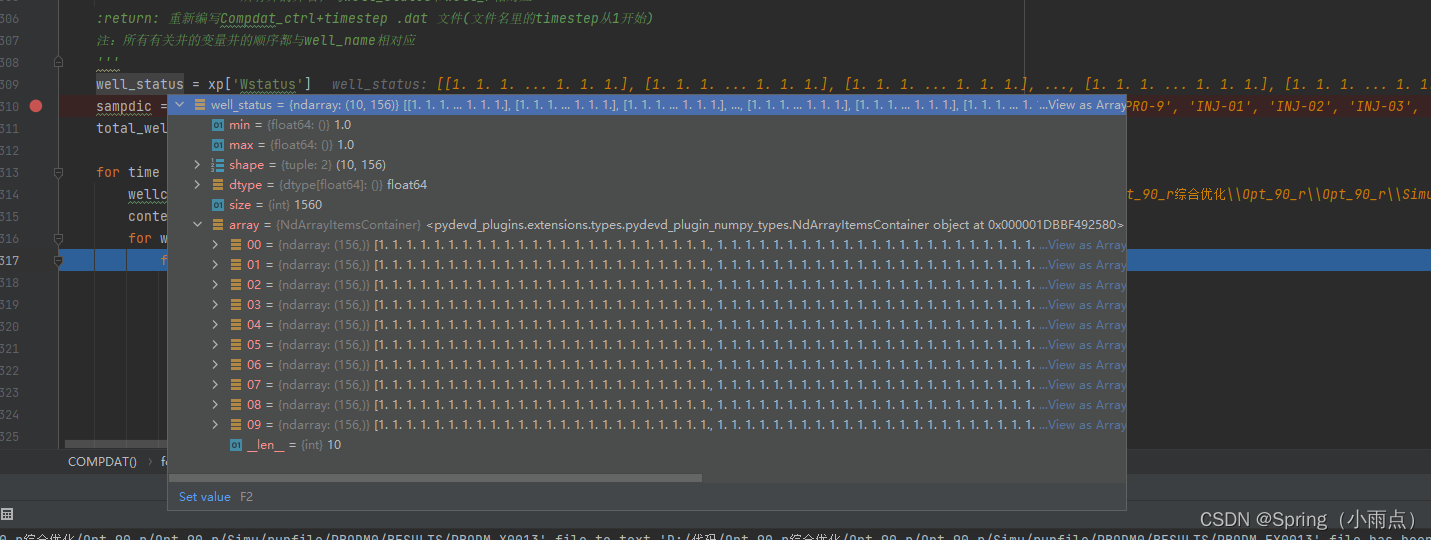Viewport: 1431px width, 540px height.
Task: Click the Set value link
Action: click(204, 497)
